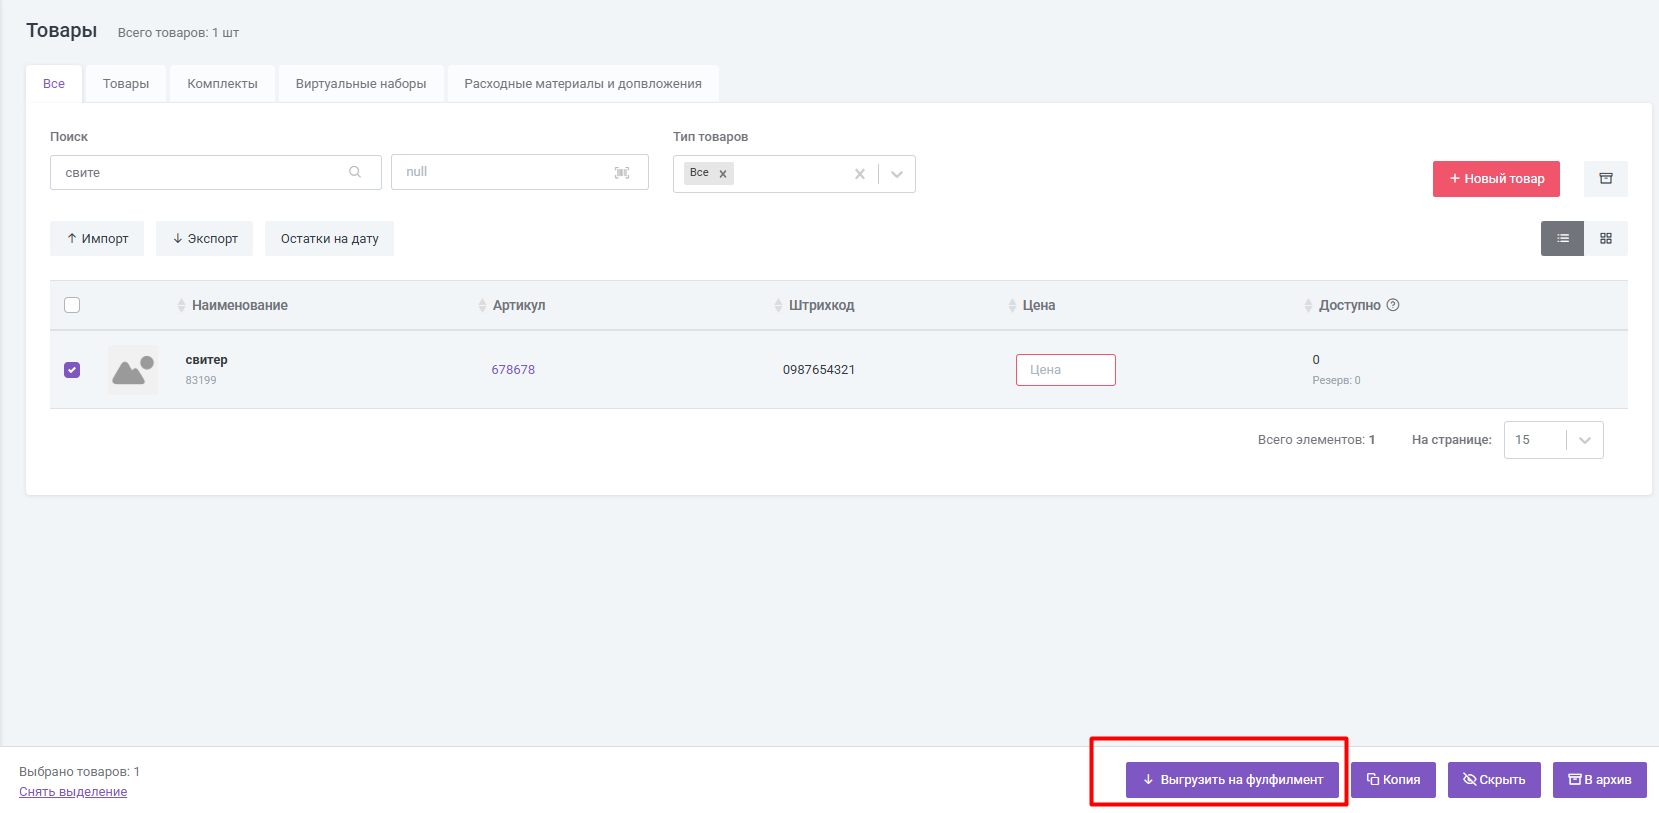Click 'Снять выделение' link
Image resolution: width=1659 pixels, height=813 pixels.
(73, 792)
